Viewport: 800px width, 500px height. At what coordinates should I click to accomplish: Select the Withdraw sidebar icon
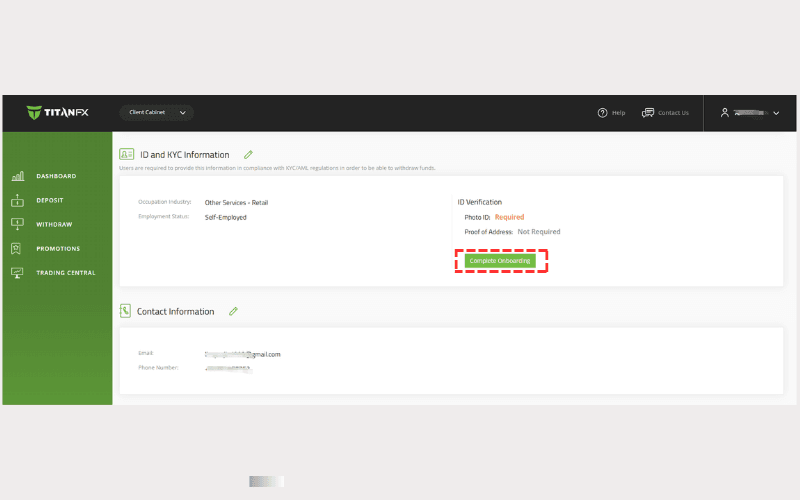pos(17,224)
